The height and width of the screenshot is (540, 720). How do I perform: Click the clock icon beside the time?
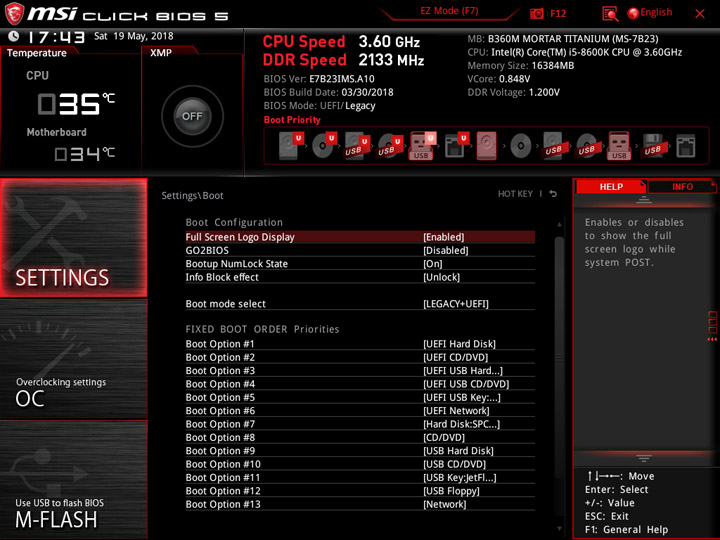click(13, 36)
